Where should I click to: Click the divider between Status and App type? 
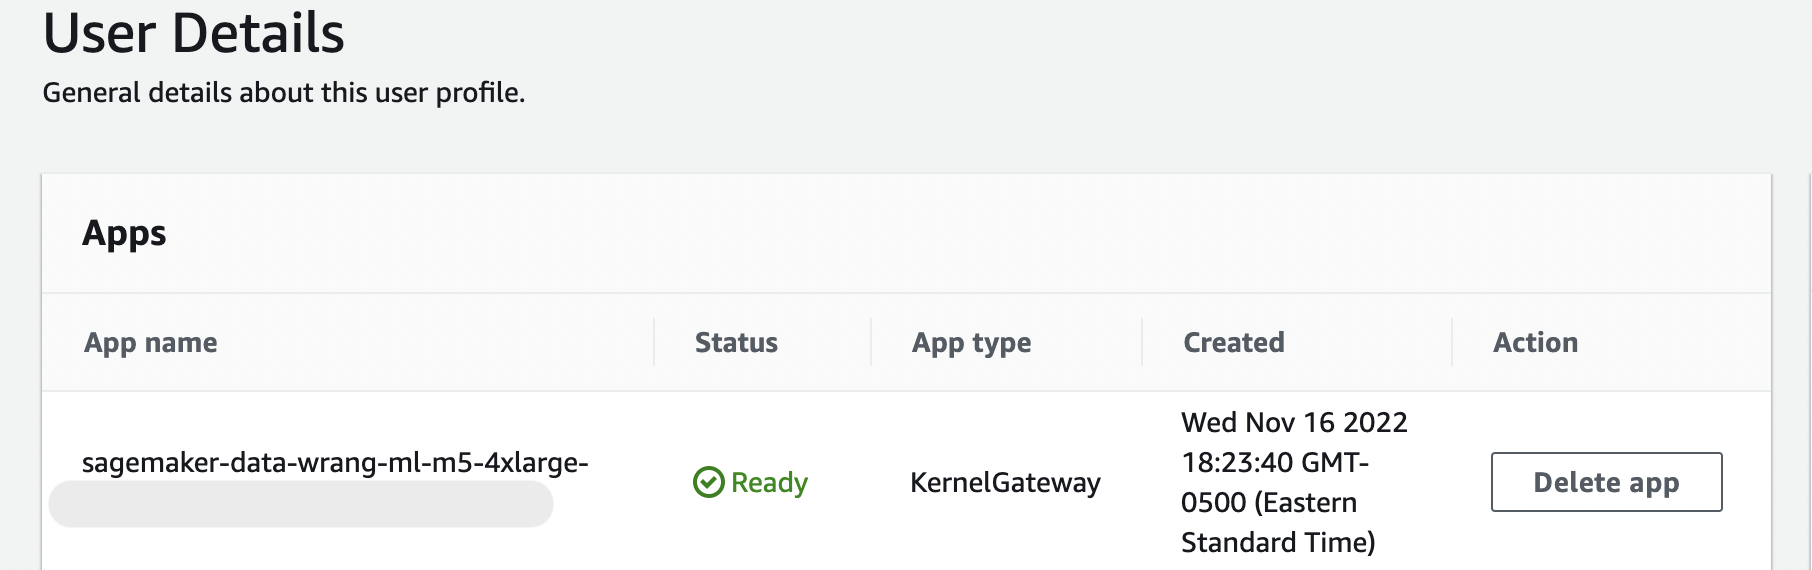(x=871, y=342)
